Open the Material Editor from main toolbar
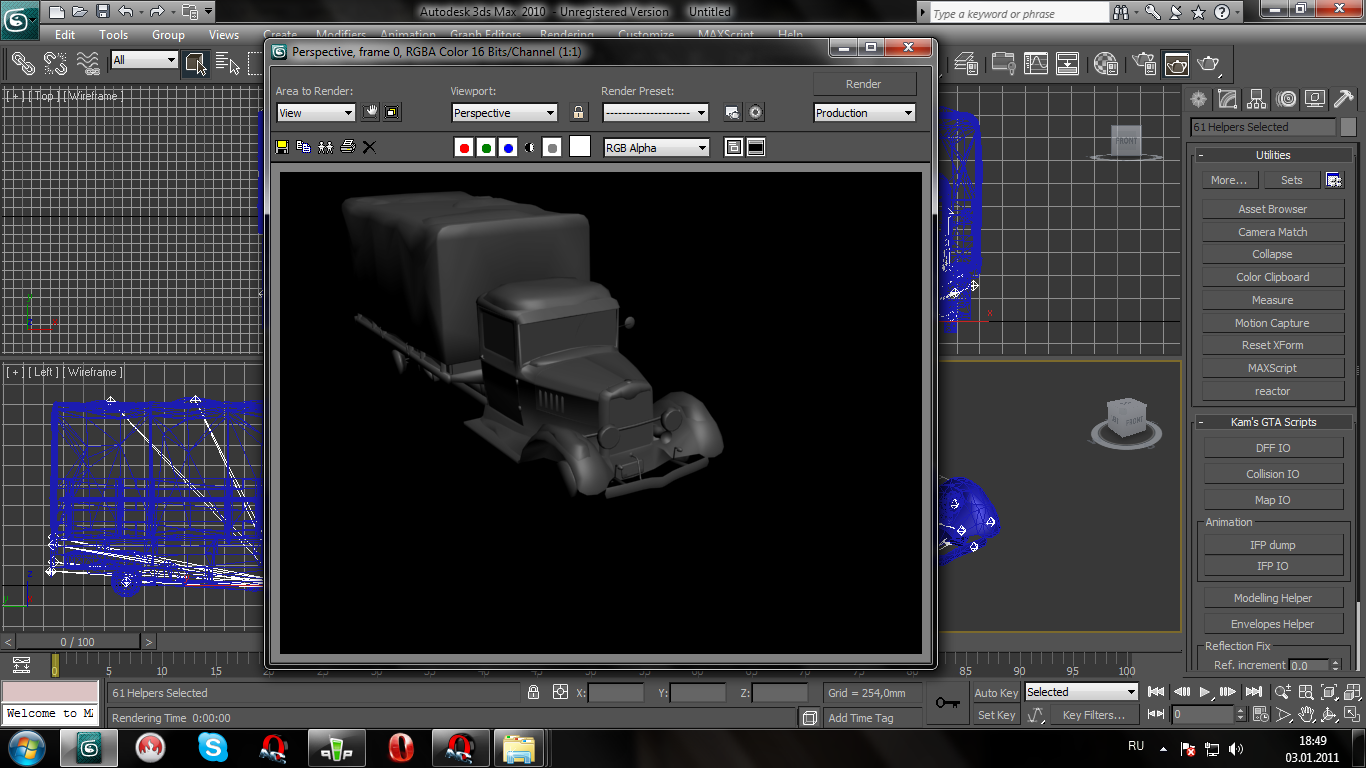 [x=1106, y=64]
